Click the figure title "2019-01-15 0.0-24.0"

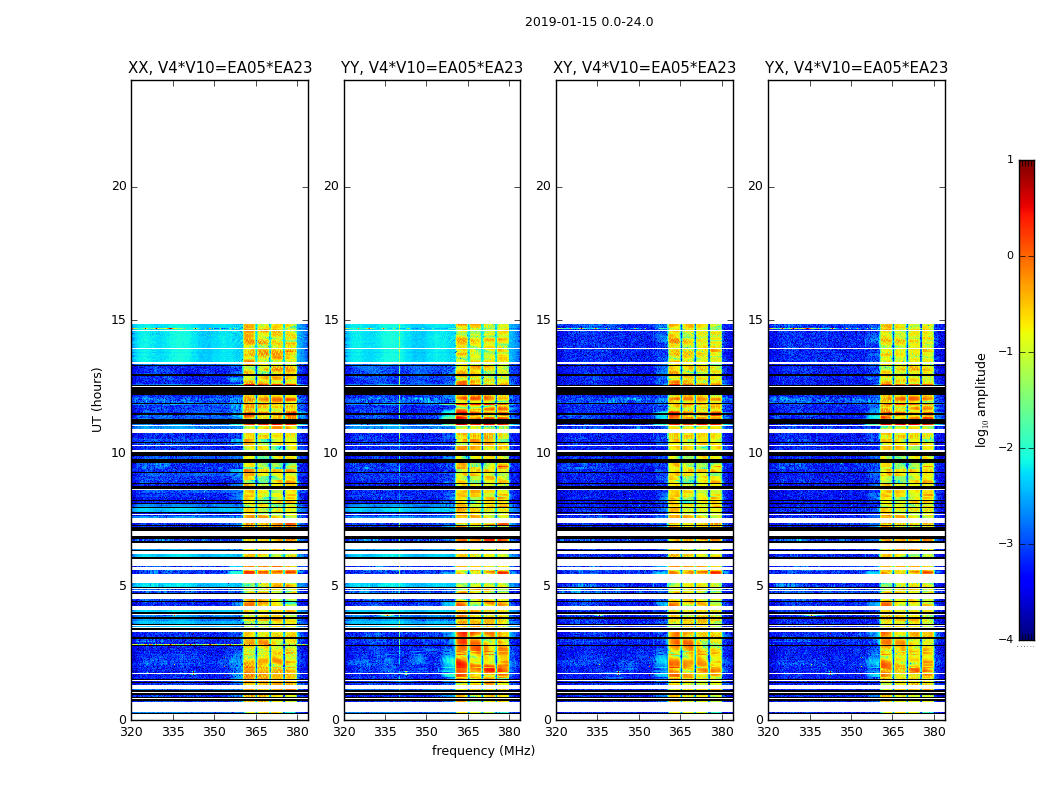[588, 22]
